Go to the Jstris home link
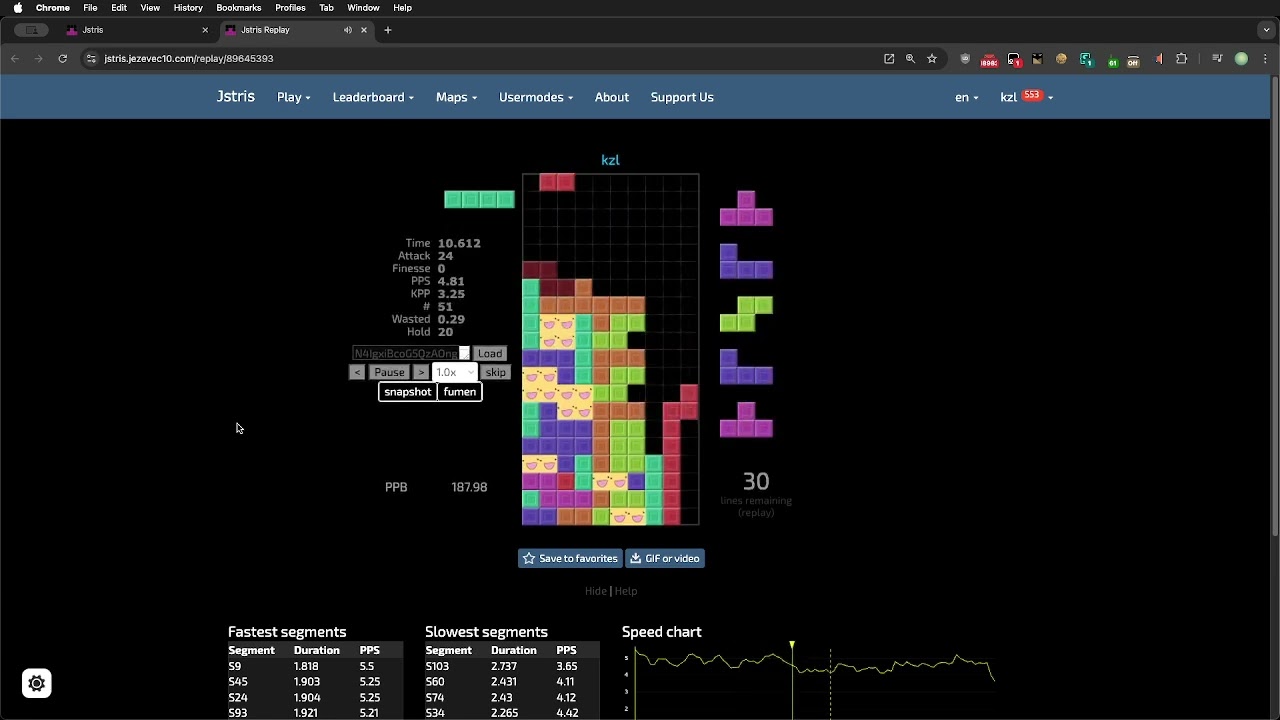This screenshot has width=1280, height=720. [x=236, y=97]
